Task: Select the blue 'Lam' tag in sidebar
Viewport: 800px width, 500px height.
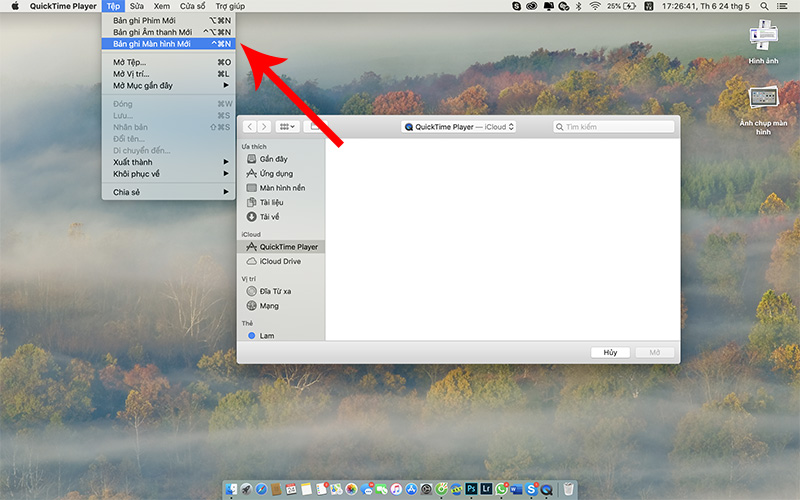Action: coord(266,336)
